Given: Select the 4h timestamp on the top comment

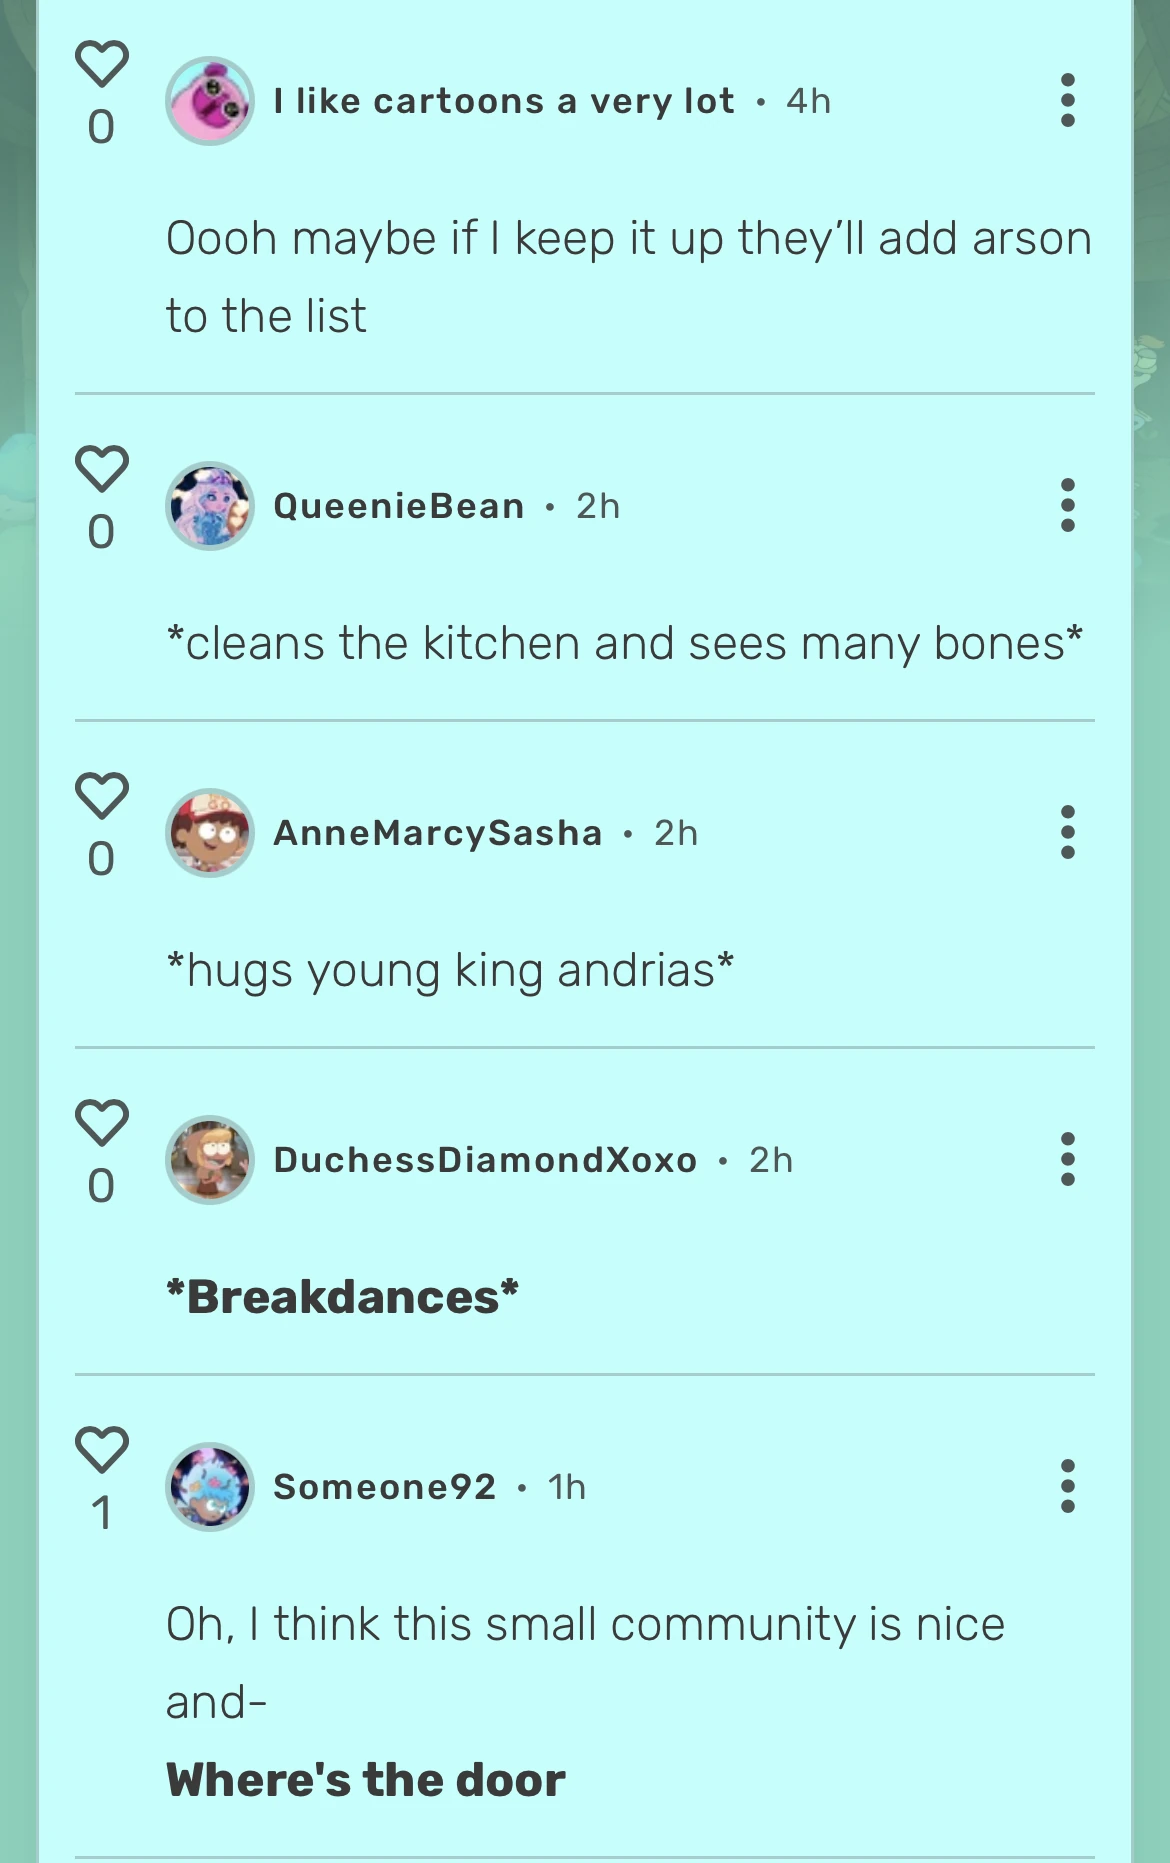Looking at the screenshot, I should (808, 100).
